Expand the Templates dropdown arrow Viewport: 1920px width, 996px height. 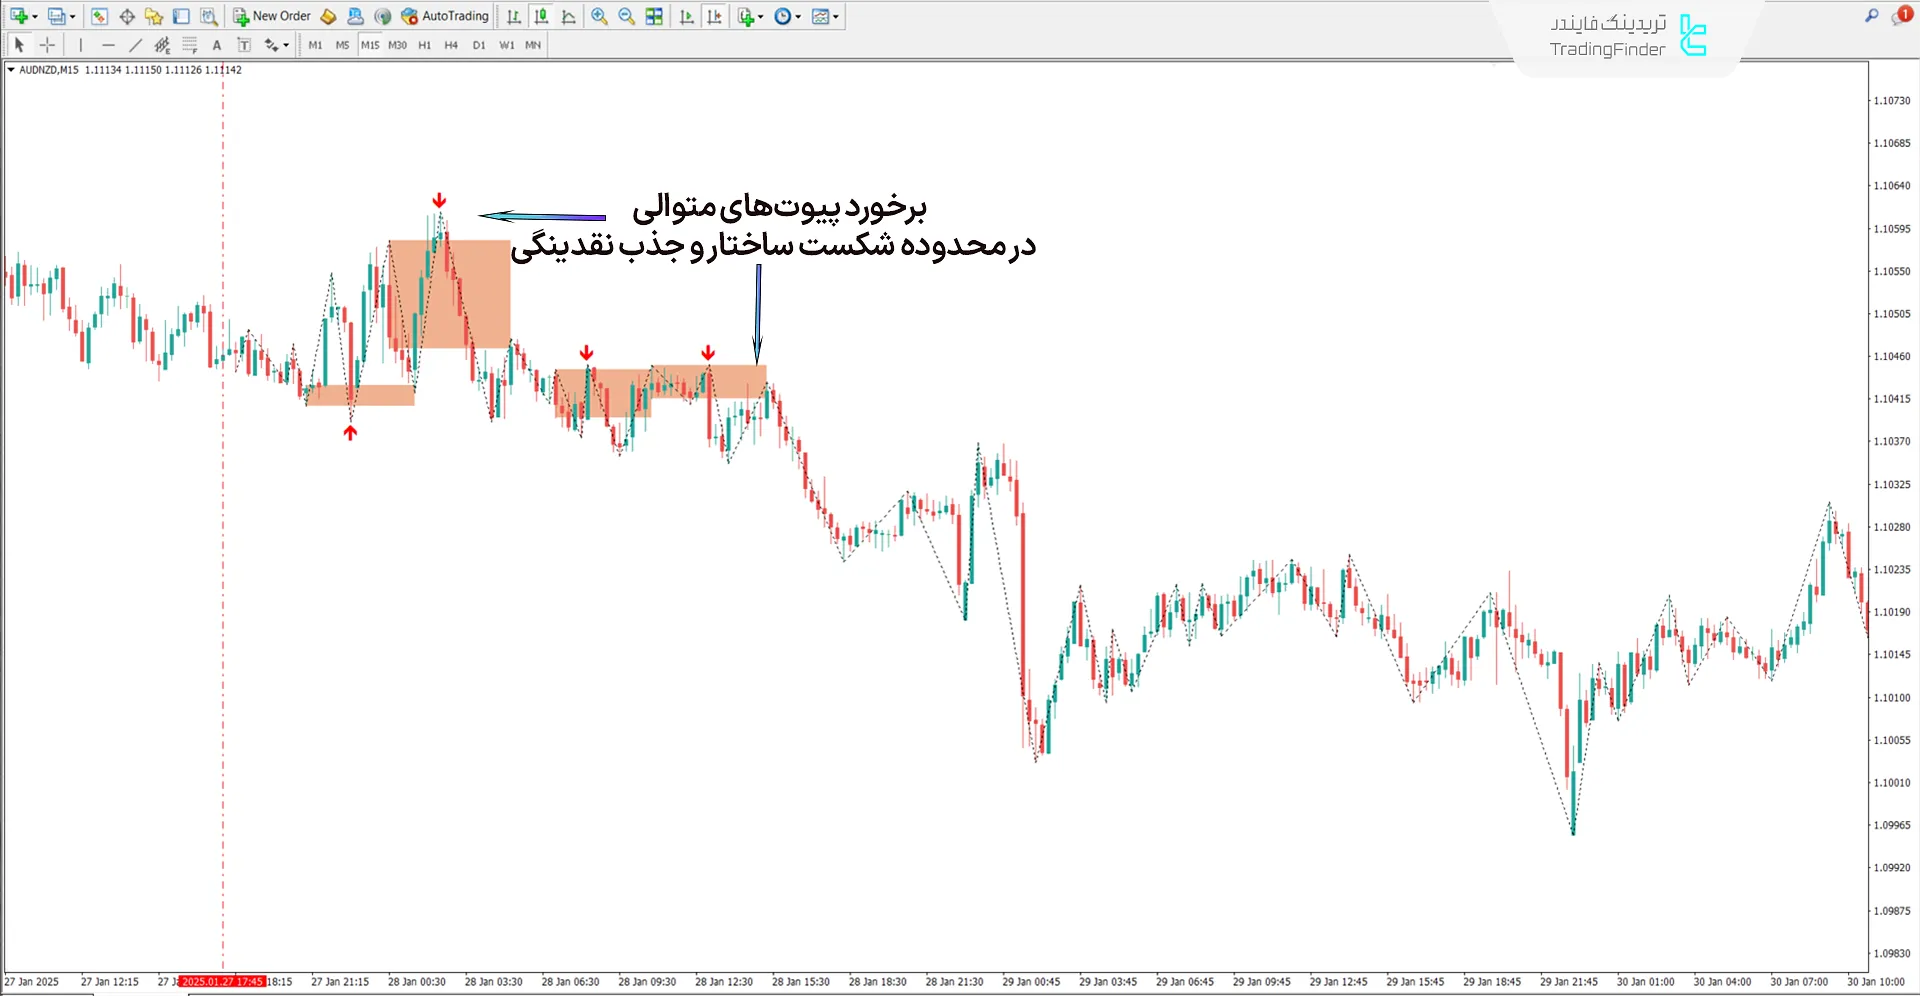(x=836, y=16)
